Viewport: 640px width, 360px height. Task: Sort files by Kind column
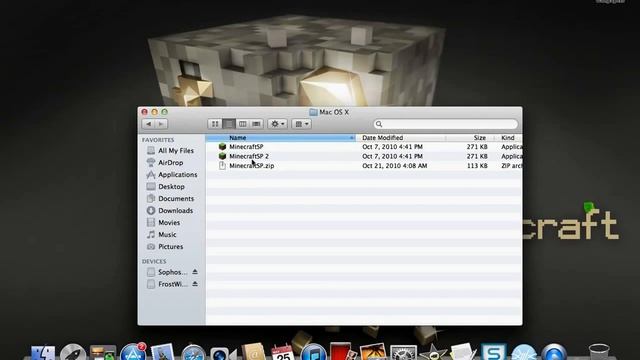[509, 138]
